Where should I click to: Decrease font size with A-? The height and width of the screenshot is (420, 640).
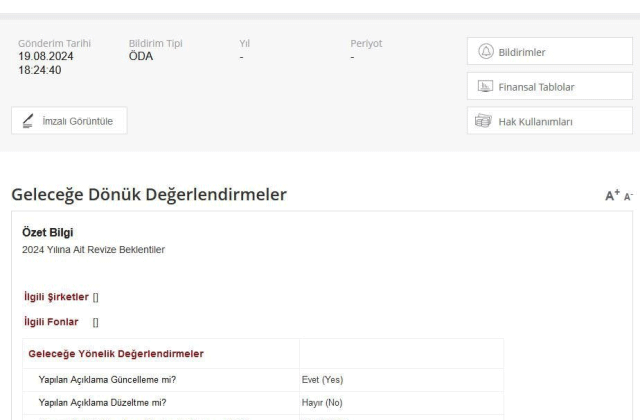(x=629, y=196)
